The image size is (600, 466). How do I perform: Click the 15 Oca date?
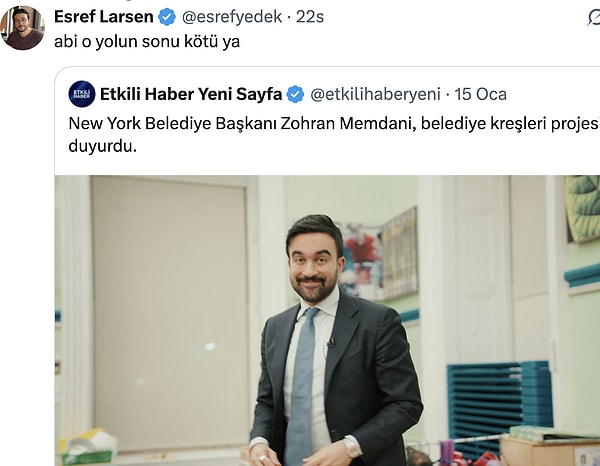(x=480, y=95)
